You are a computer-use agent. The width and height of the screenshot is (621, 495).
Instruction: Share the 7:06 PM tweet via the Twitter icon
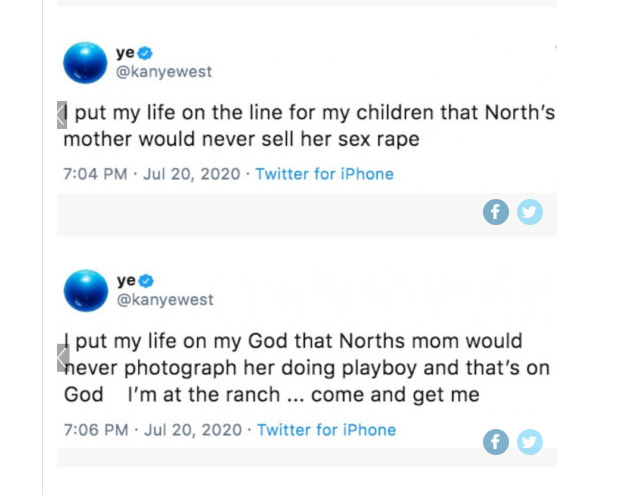pyautogui.click(x=529, y=441)
